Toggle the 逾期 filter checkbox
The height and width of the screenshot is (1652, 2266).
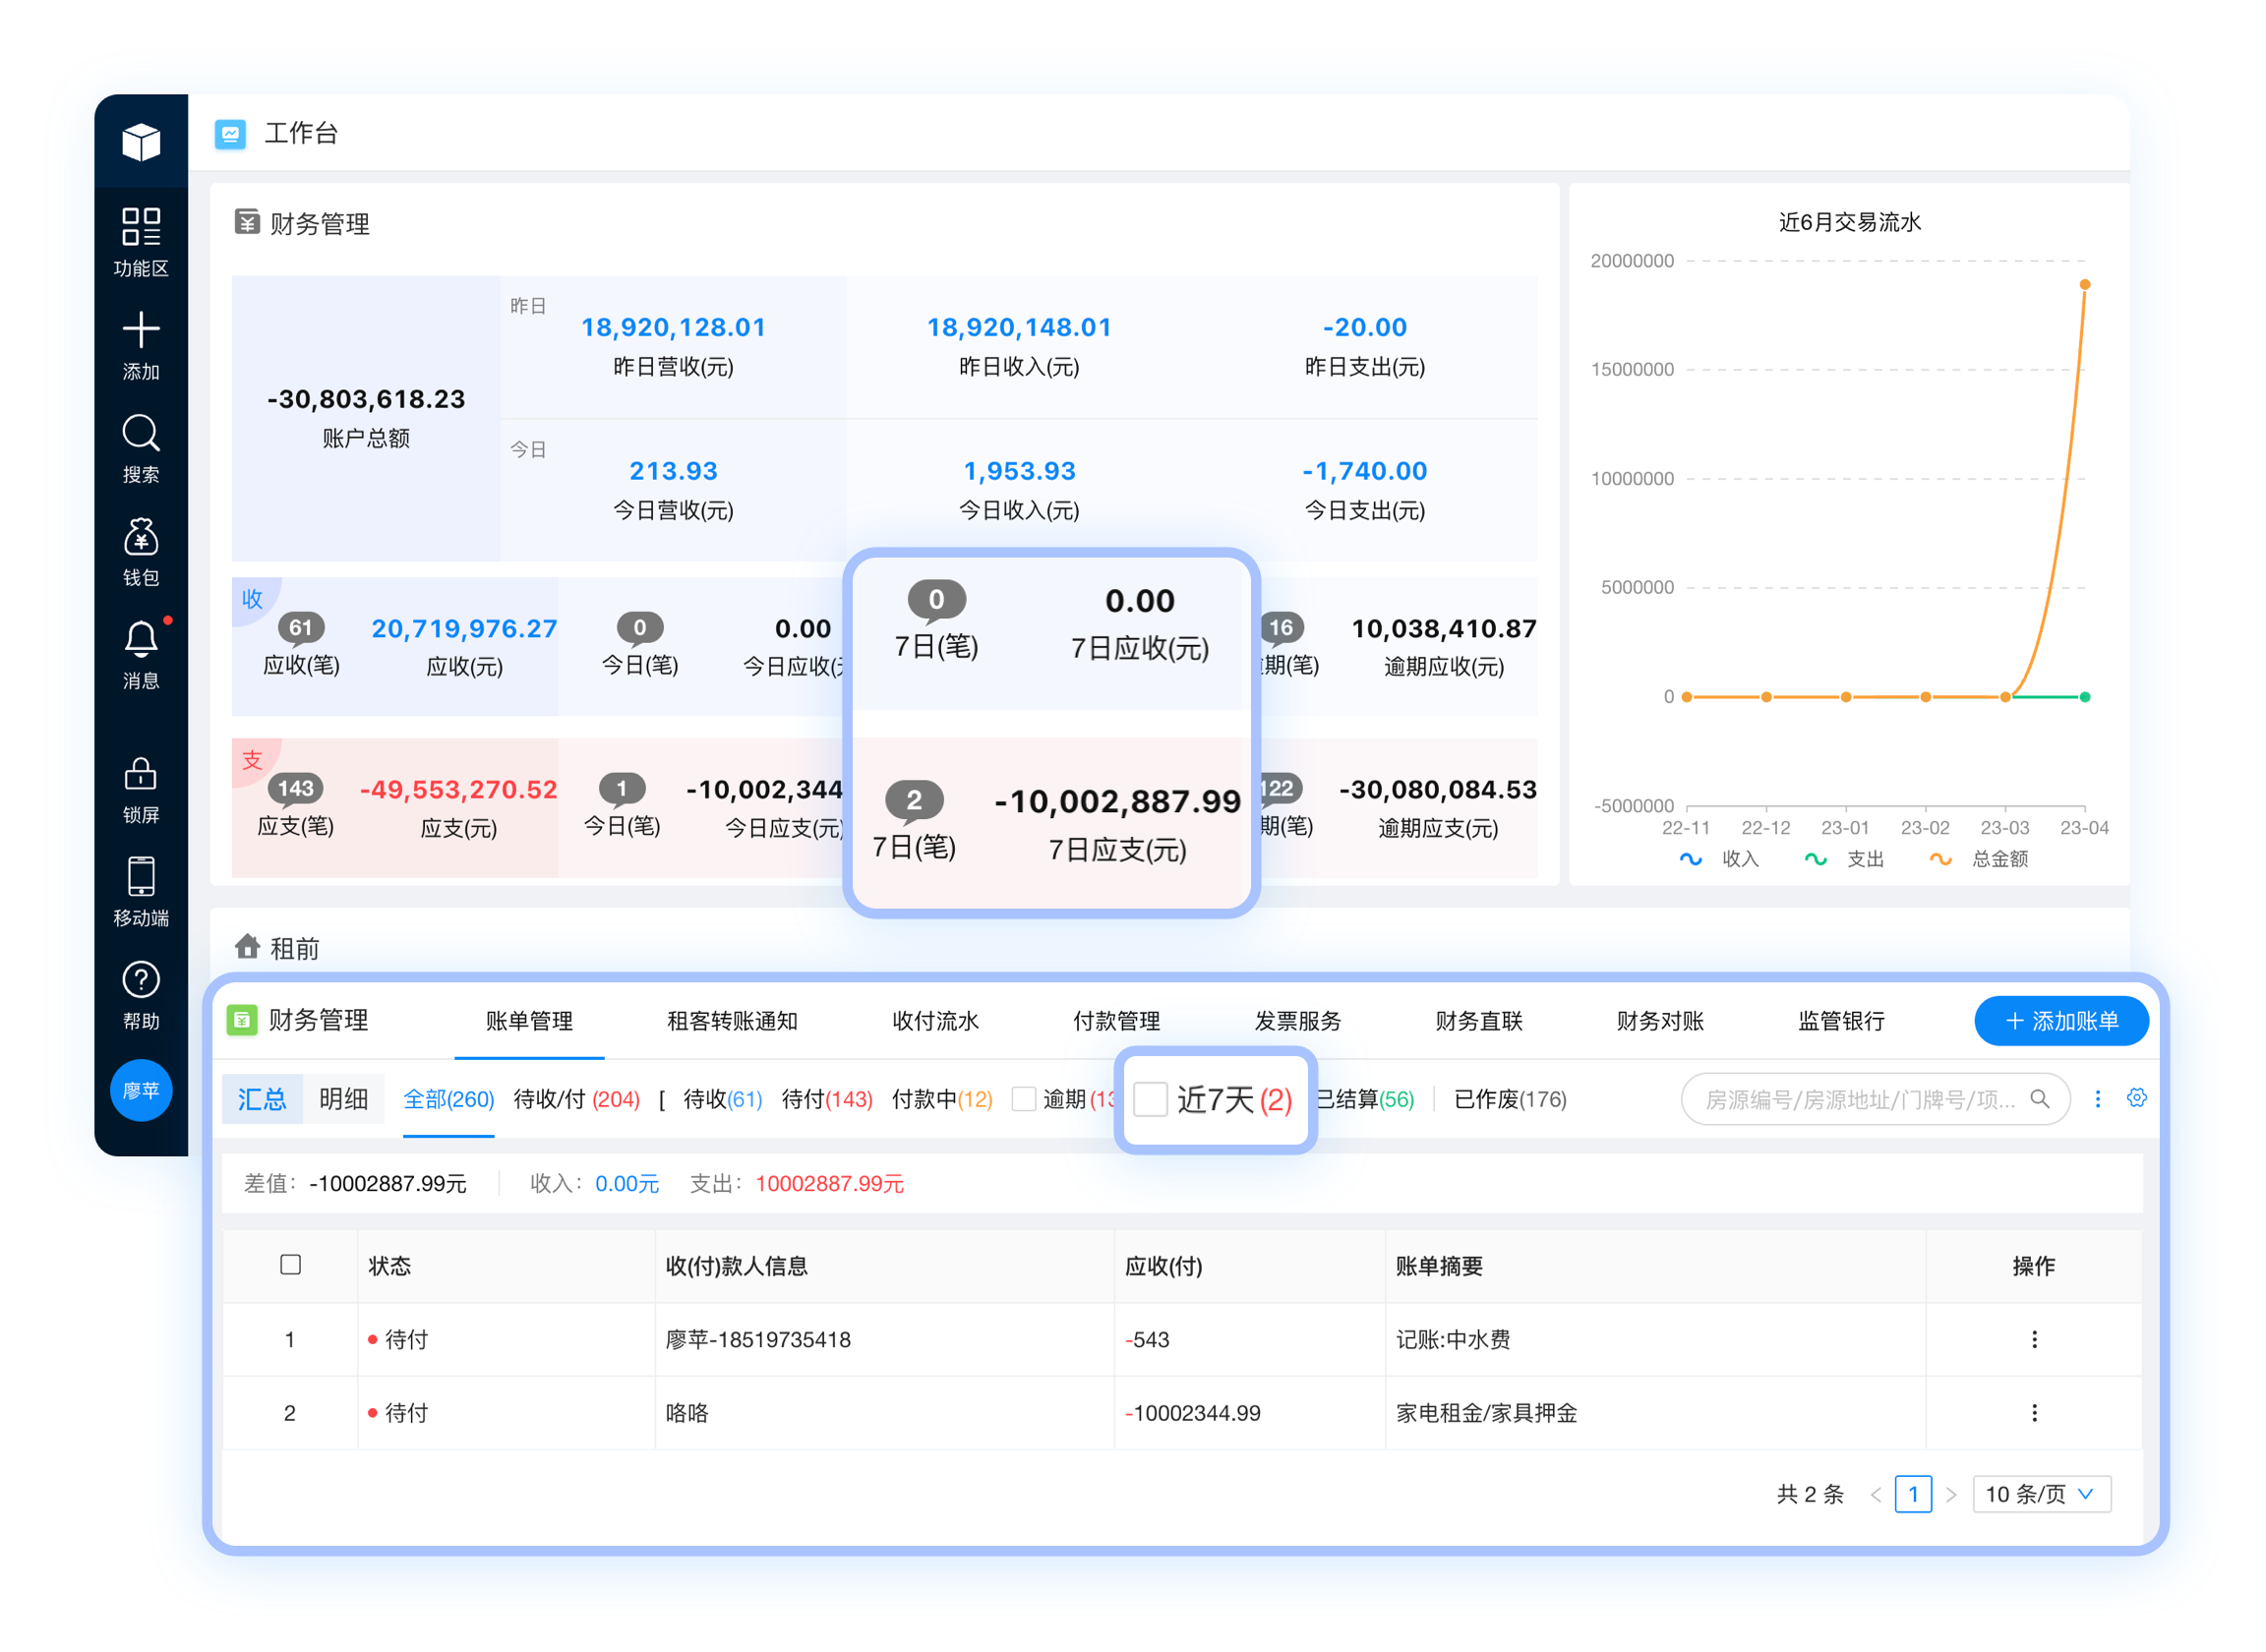(x=1023, y=1099)
